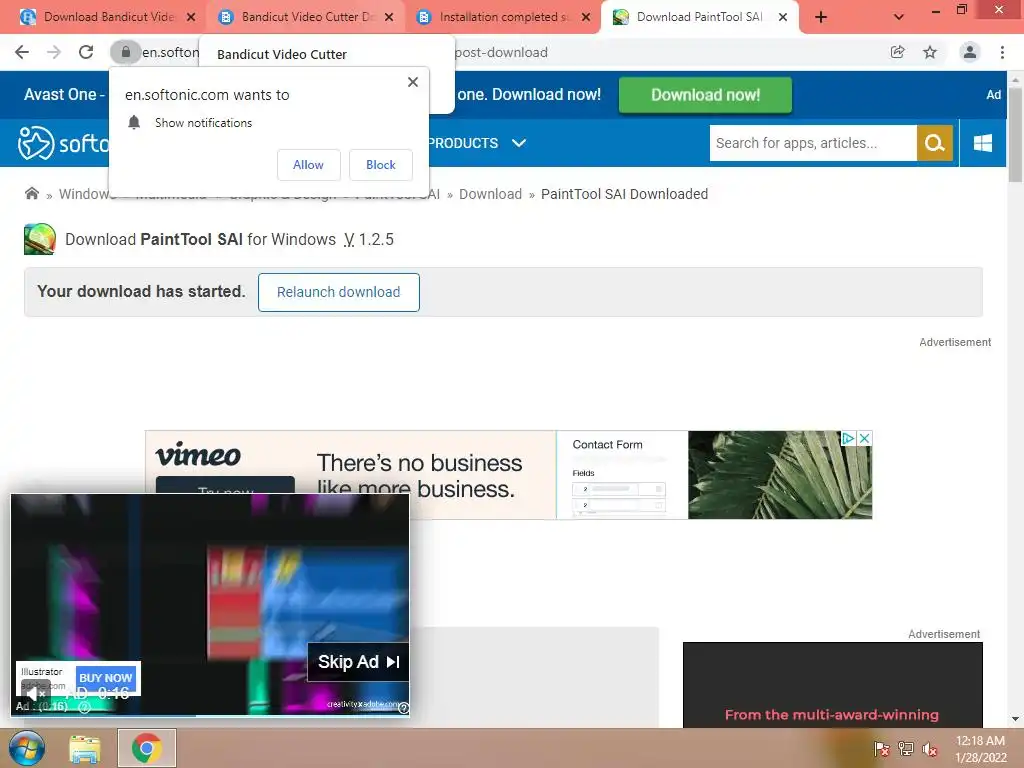
Task: Go to home via breadcrumb house icon
Action: pyautogui.click(x=31, y=193)
